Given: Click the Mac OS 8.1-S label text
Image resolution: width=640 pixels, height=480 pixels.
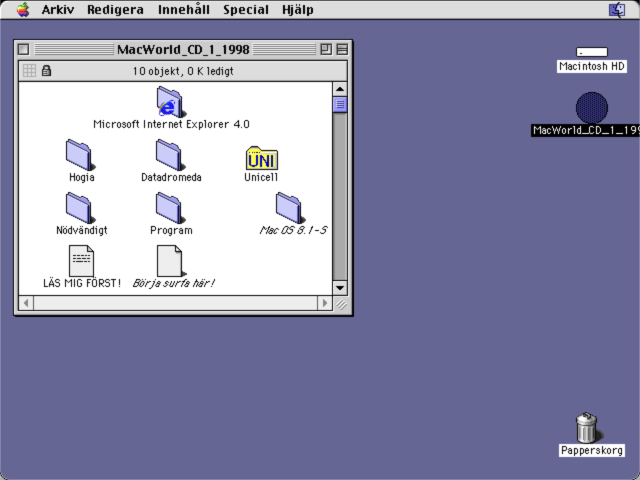Looking at the screenshot, I should click(x=293, y=230).
